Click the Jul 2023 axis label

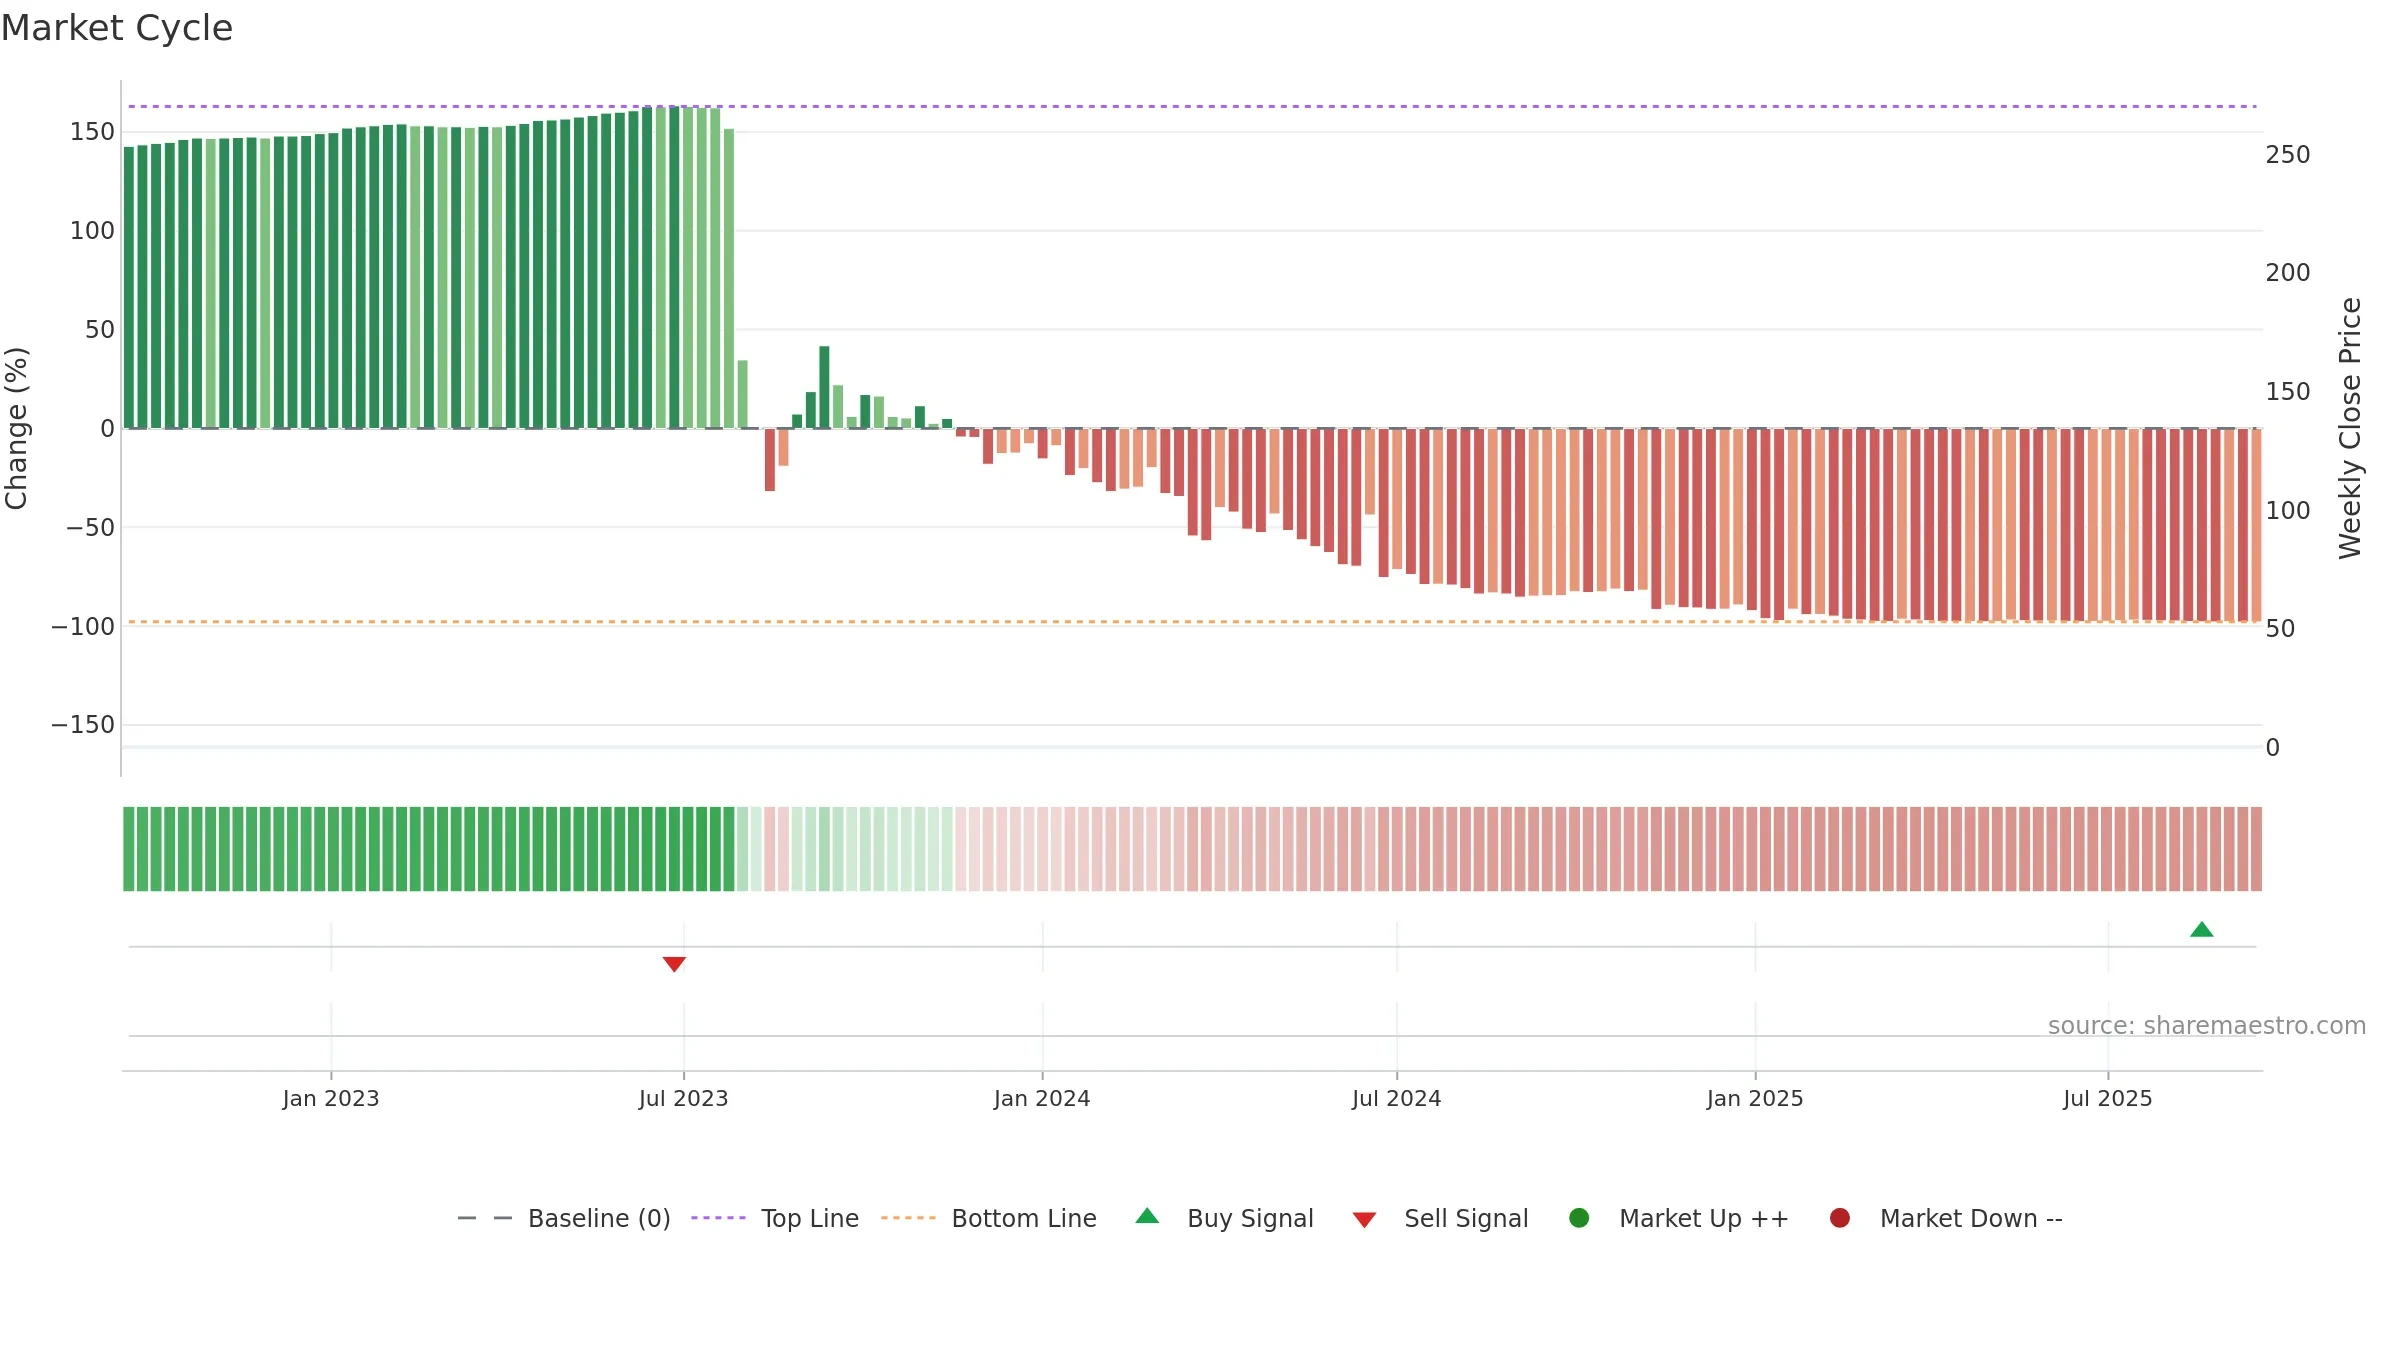[684, 1099]
